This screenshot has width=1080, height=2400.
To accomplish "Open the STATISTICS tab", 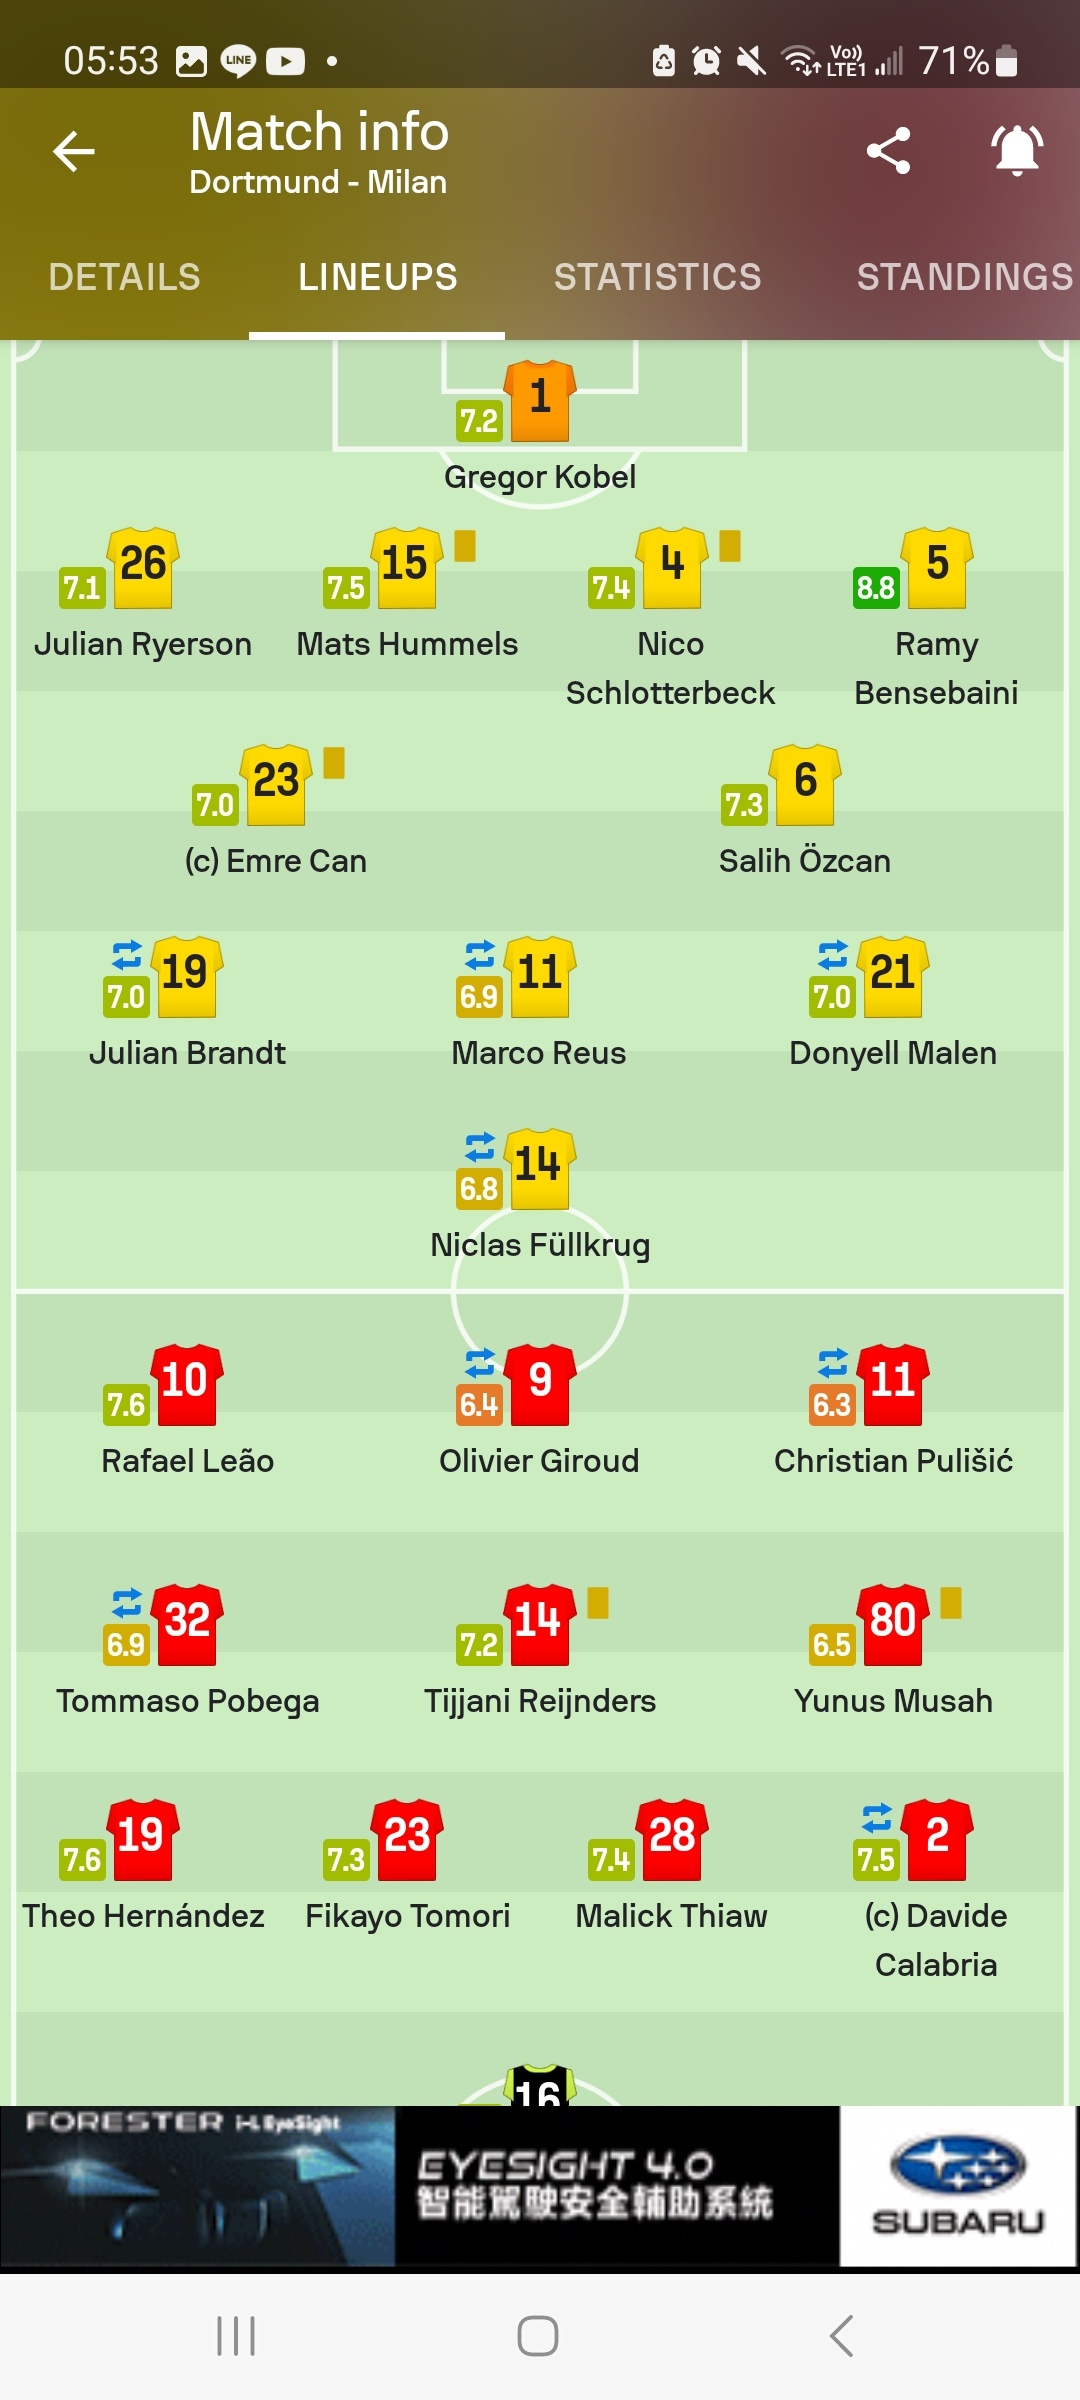I will 658,277.
